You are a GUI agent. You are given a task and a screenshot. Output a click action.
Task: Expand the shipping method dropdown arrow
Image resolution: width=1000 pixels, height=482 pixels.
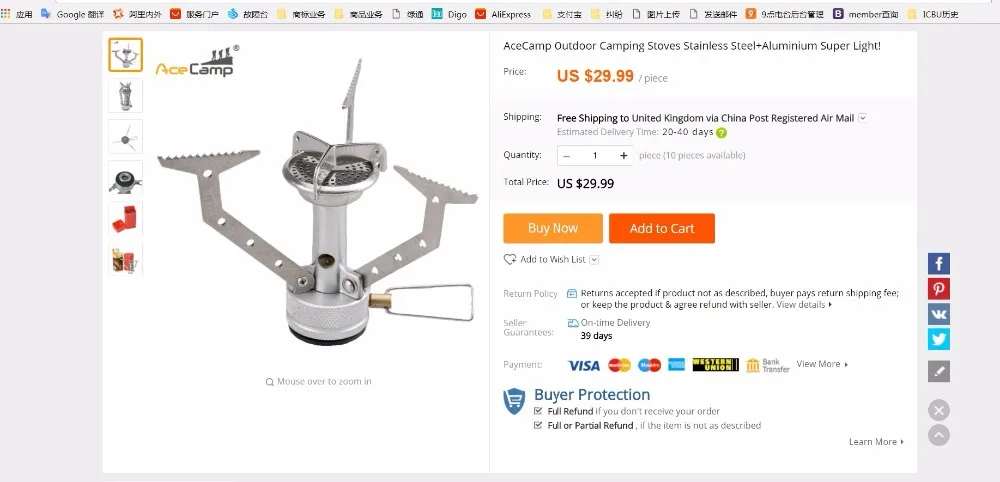pyautogui.click(x=862, y=118)
